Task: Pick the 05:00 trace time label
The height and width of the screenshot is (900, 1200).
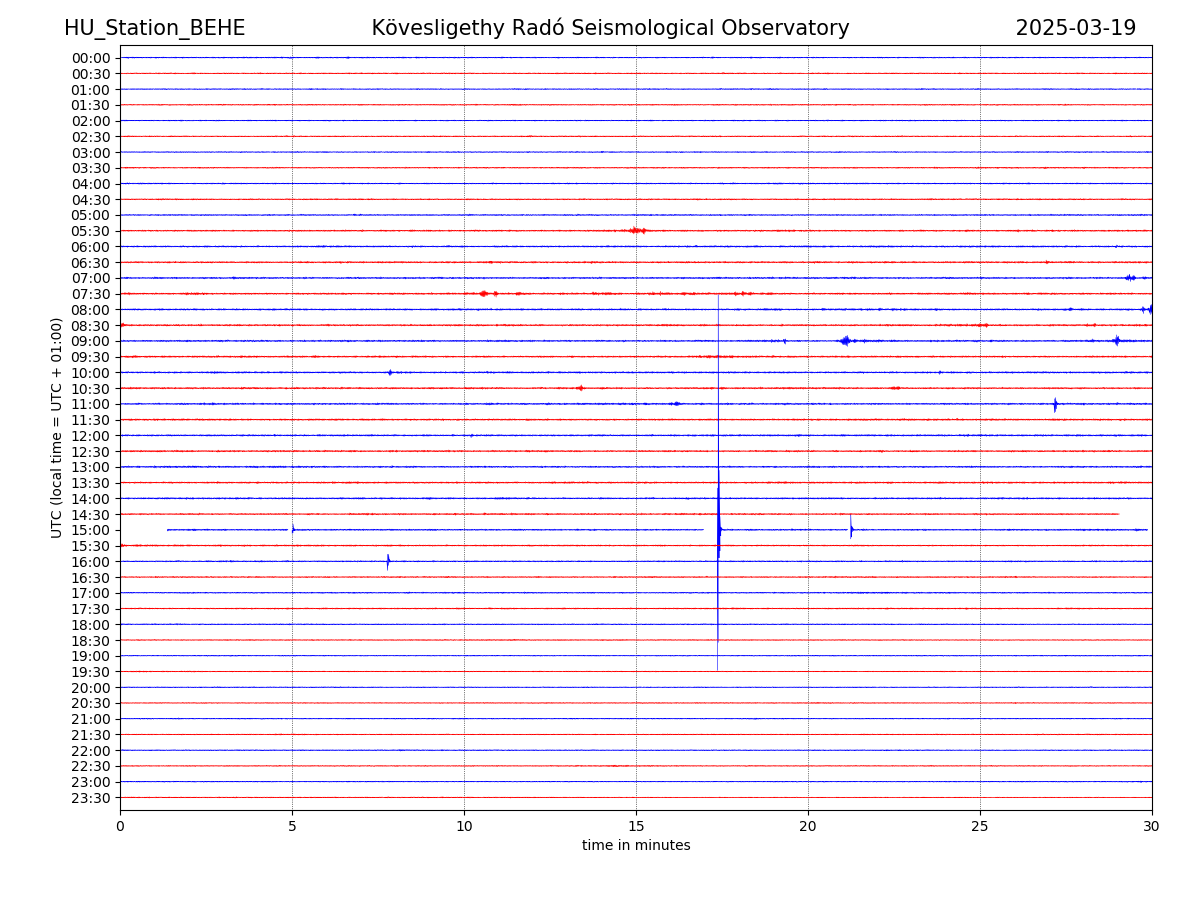Action: (91, 215)
